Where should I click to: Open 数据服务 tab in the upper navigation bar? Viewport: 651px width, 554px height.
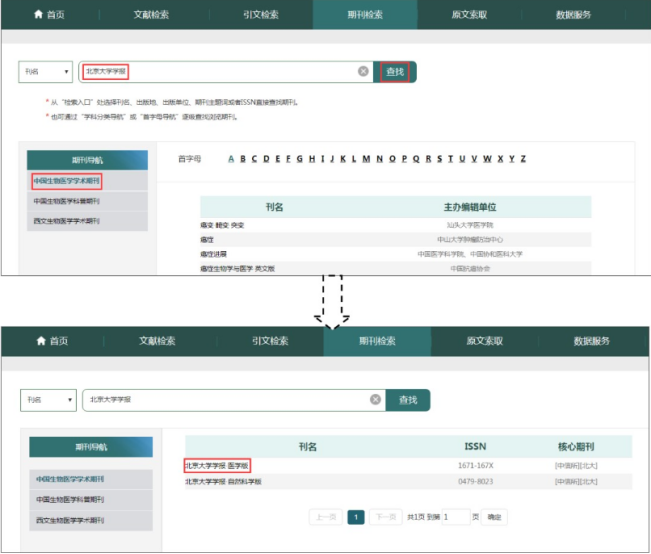pos(573,15)
